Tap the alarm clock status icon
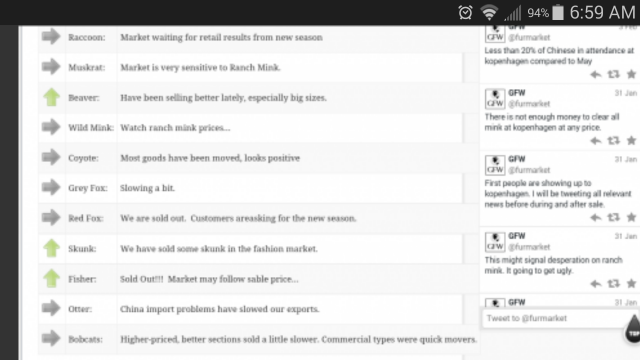The width and height of the screenshot is (640, 360). [x=465, y=13]
